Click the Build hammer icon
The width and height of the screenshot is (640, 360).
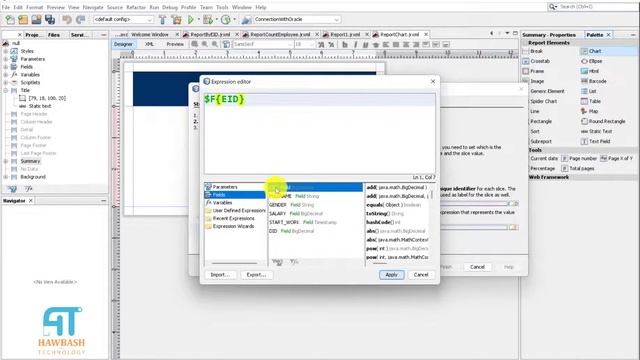pos(162,20)
